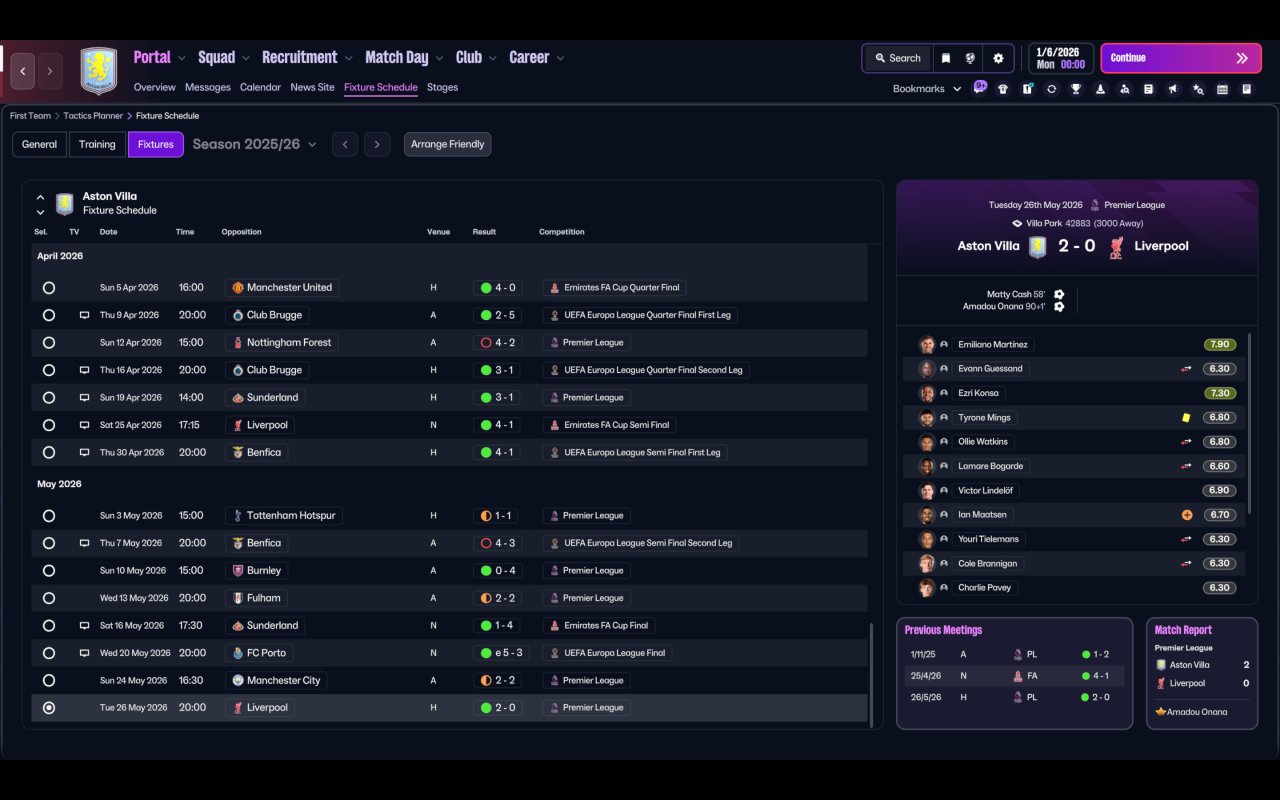Open the 25/4/26 previous meeting row
Screen dimensions: 1280x800
1014,676
